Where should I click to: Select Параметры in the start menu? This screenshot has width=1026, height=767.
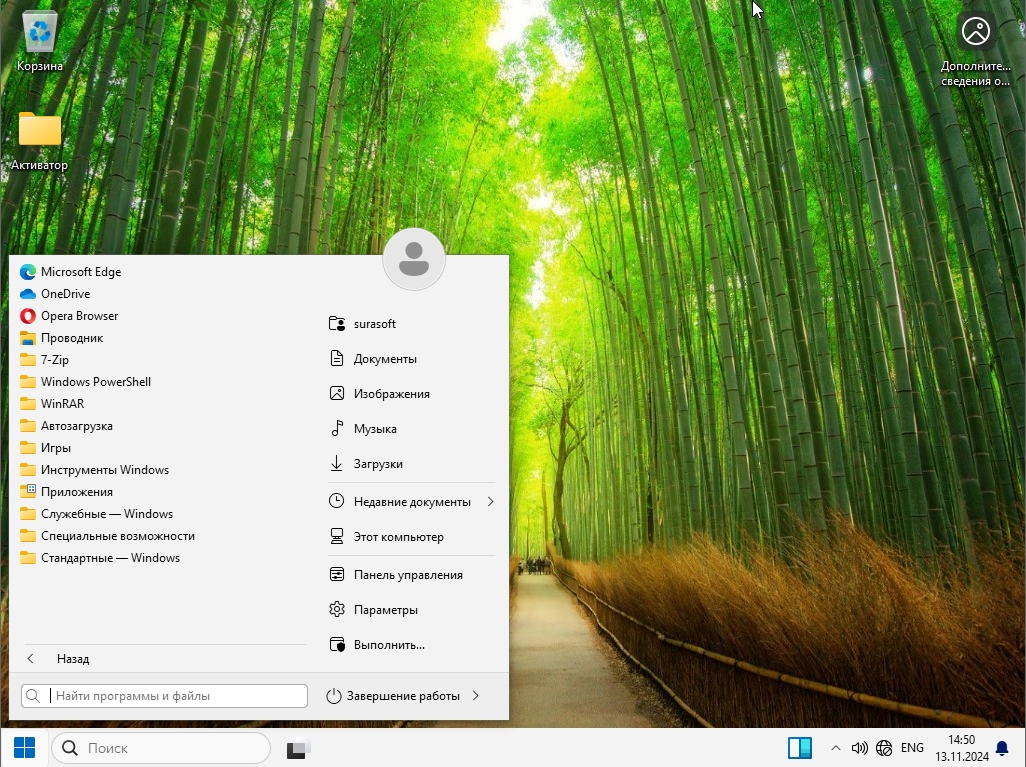coord(385,610)
